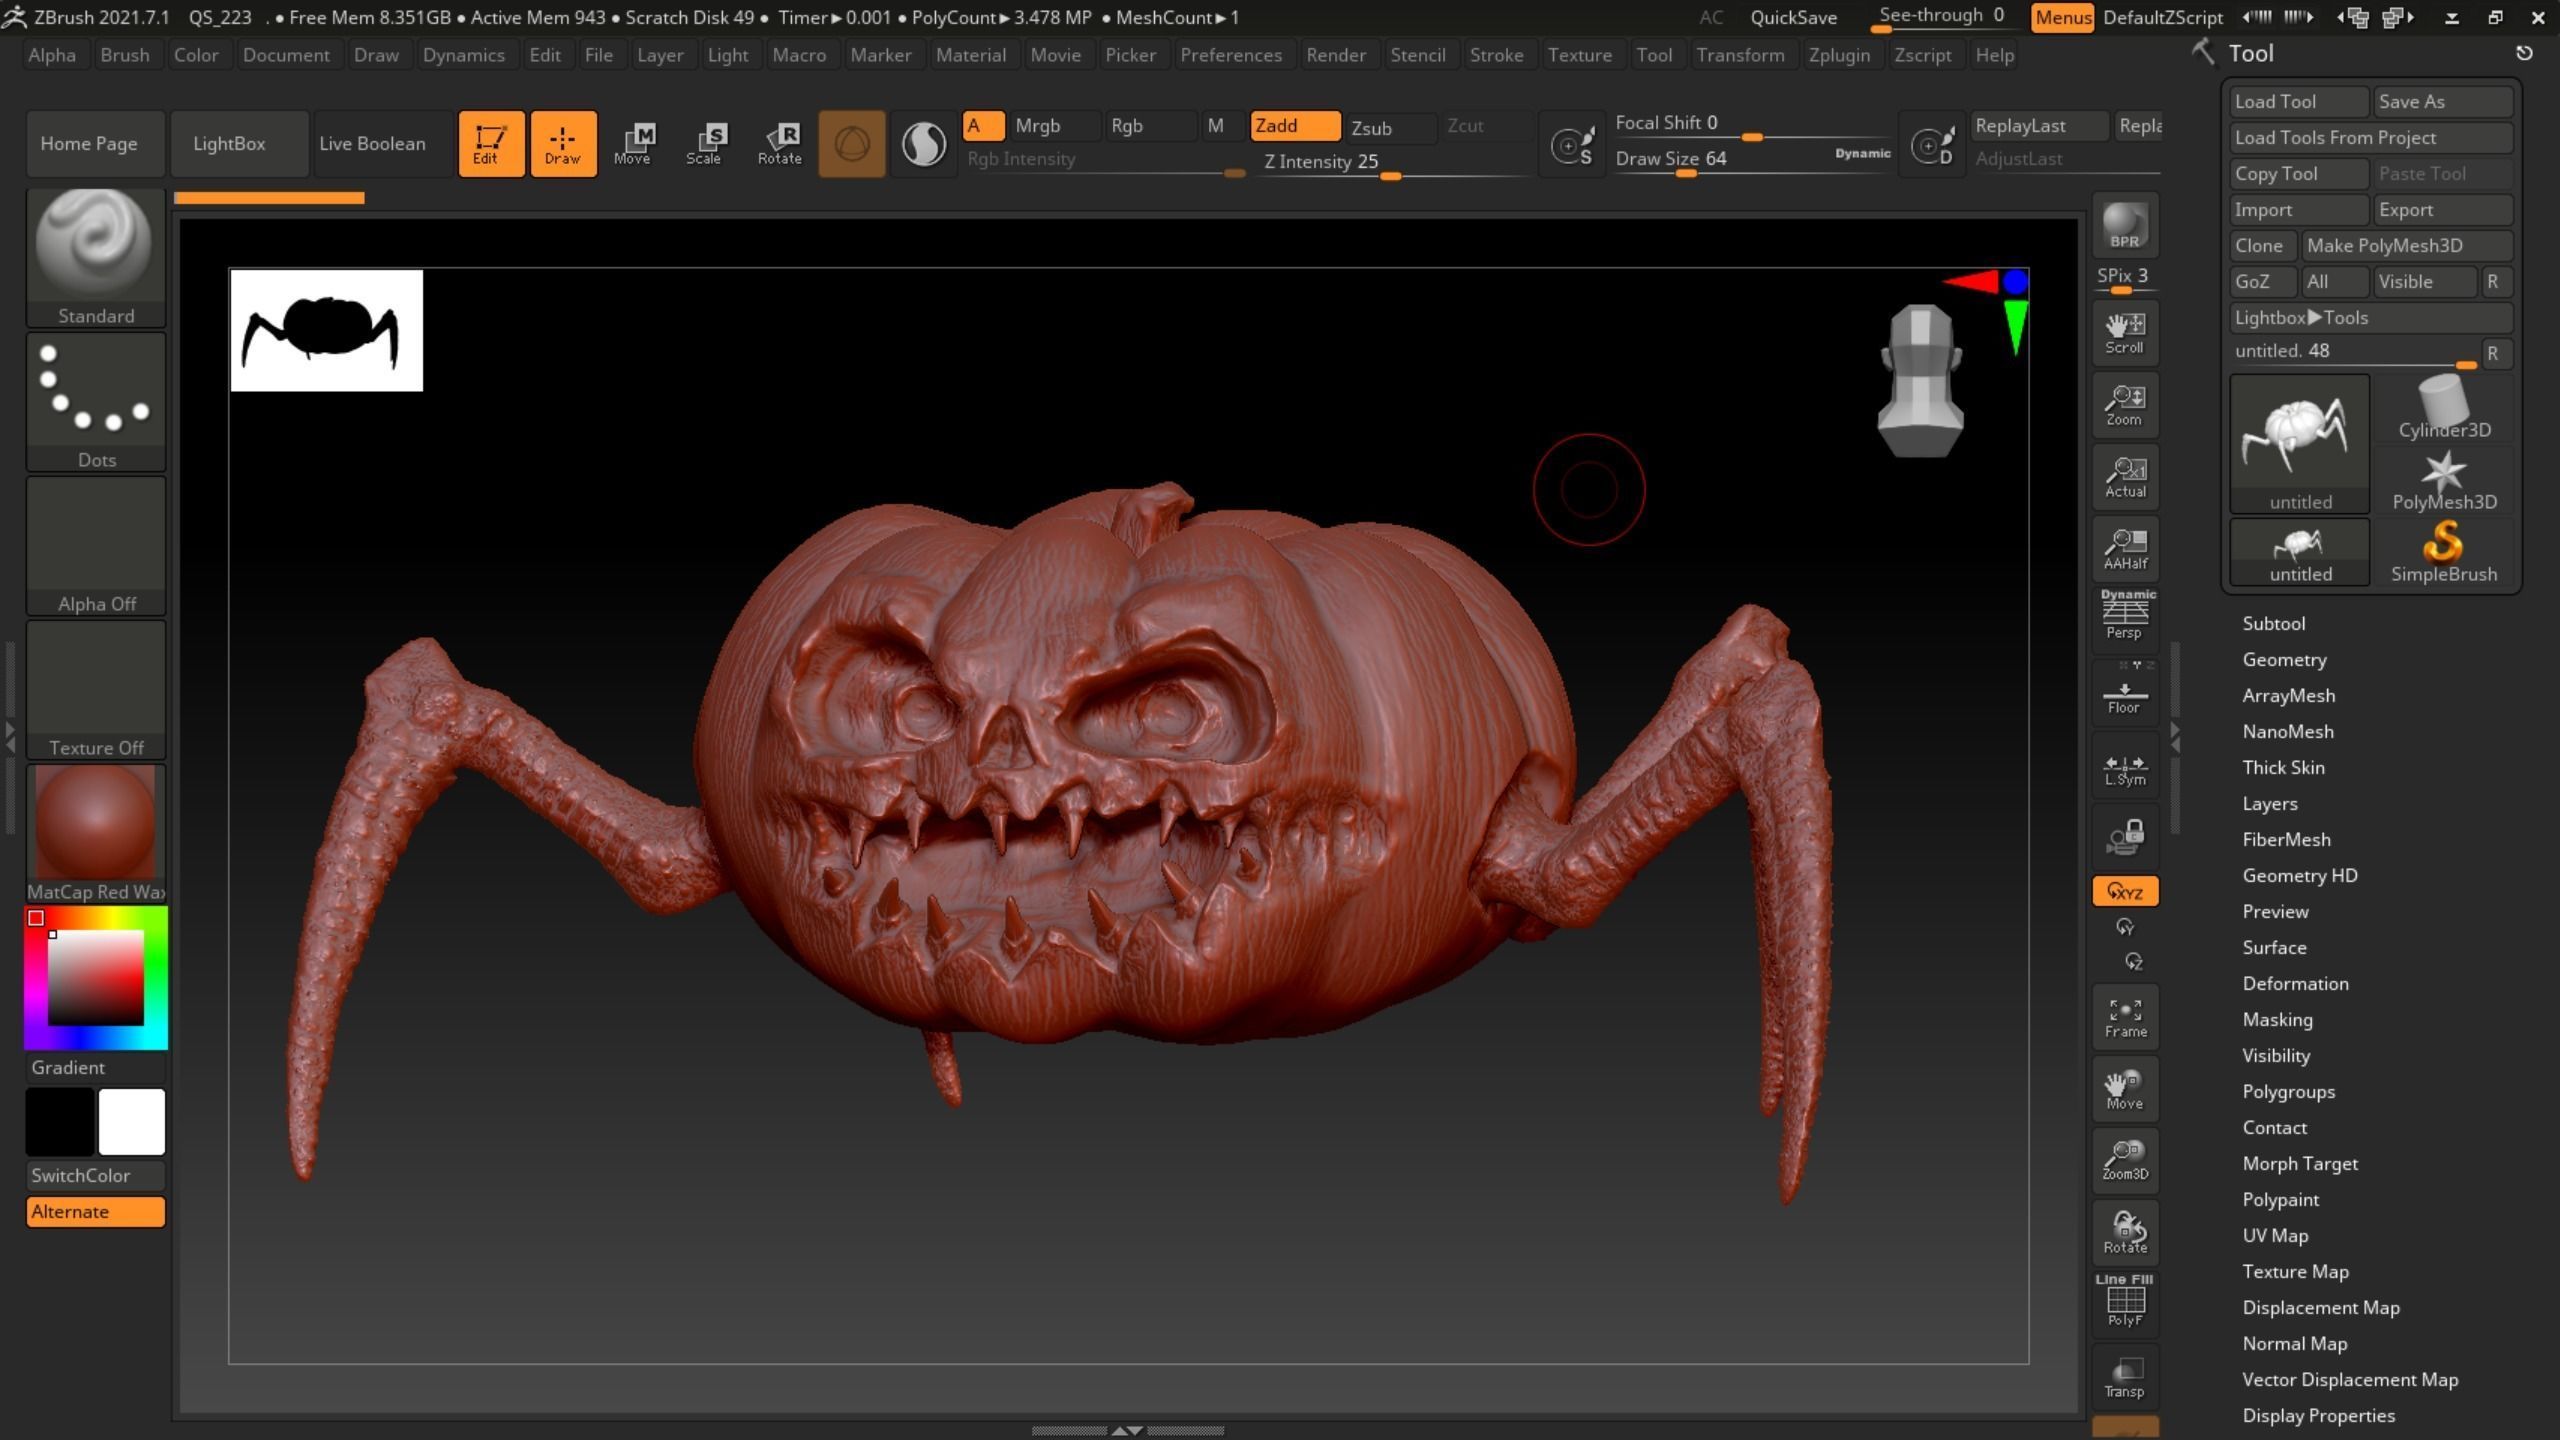Image resolution: width=2560 pixels, height=1440 pixels.
Task: Open the Brush menu
Action: click(x=125, y=55)
